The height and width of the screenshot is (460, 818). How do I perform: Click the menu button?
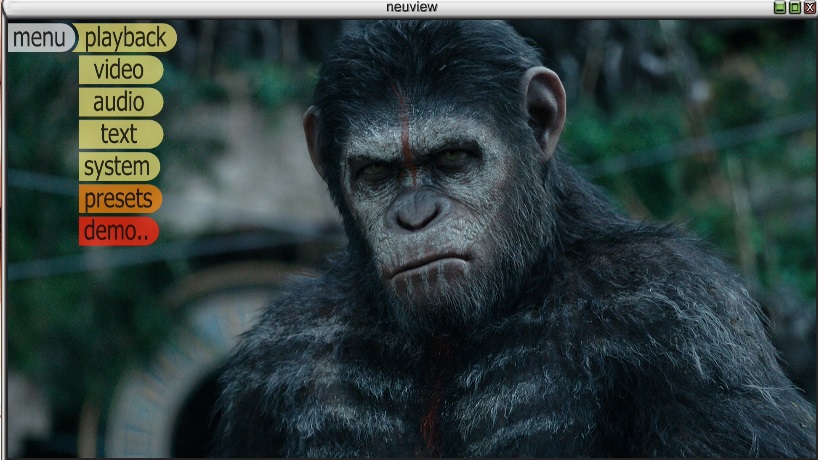click(x=41, y=38)
